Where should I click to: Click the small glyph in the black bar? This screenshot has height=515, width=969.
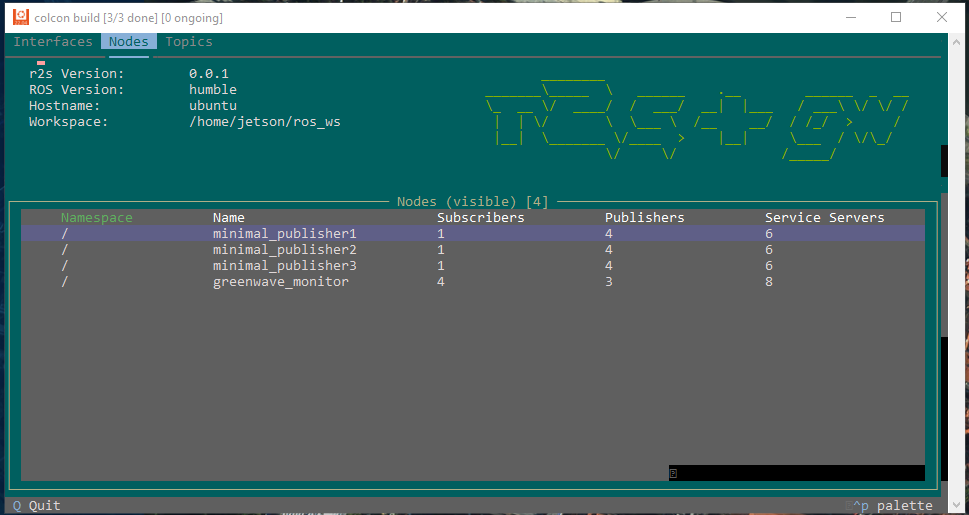[x=674, y=473]
